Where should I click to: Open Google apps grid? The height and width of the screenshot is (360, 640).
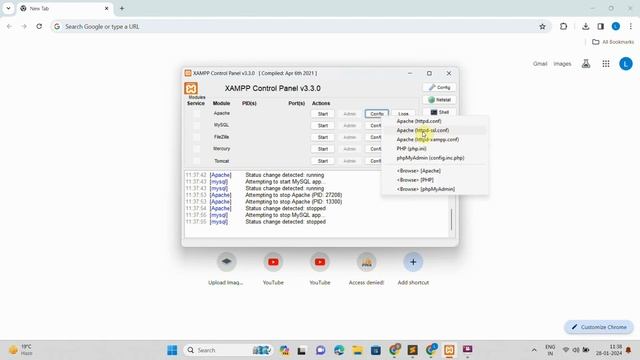tap(606, 64)
